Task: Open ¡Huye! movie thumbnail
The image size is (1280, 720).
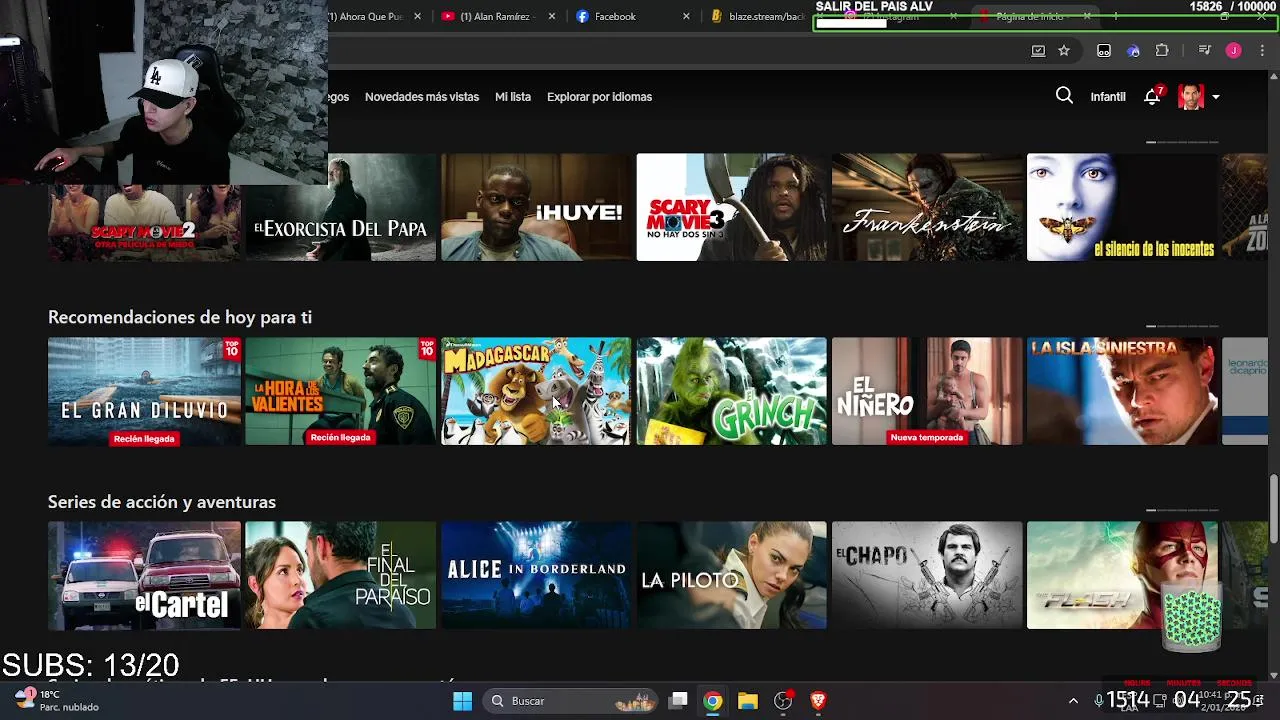Action: click(536, 207)
